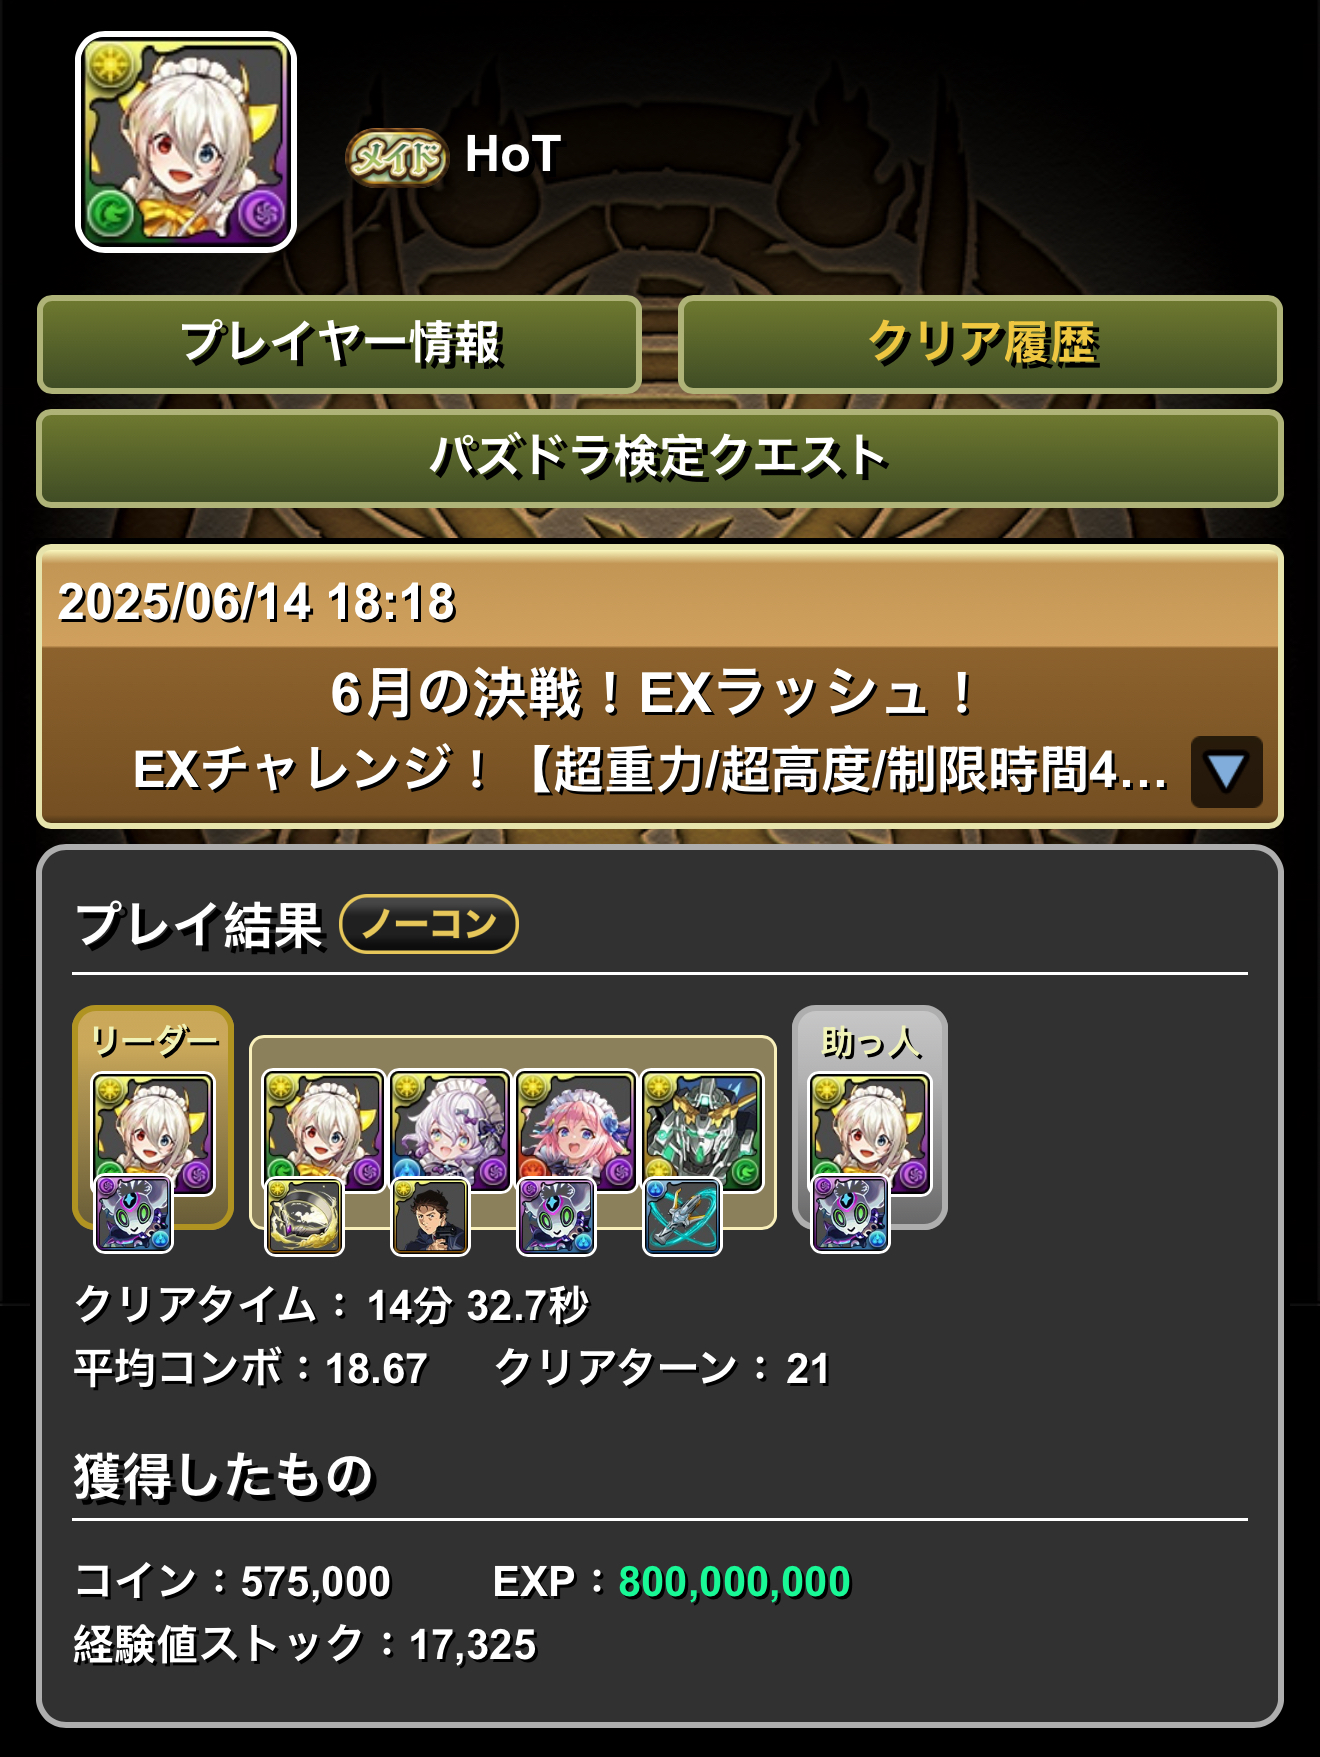The width and height of the screenshot is (1320, 1757).
Task: Select the first sub maid monster
Action: coord(324,1131)
